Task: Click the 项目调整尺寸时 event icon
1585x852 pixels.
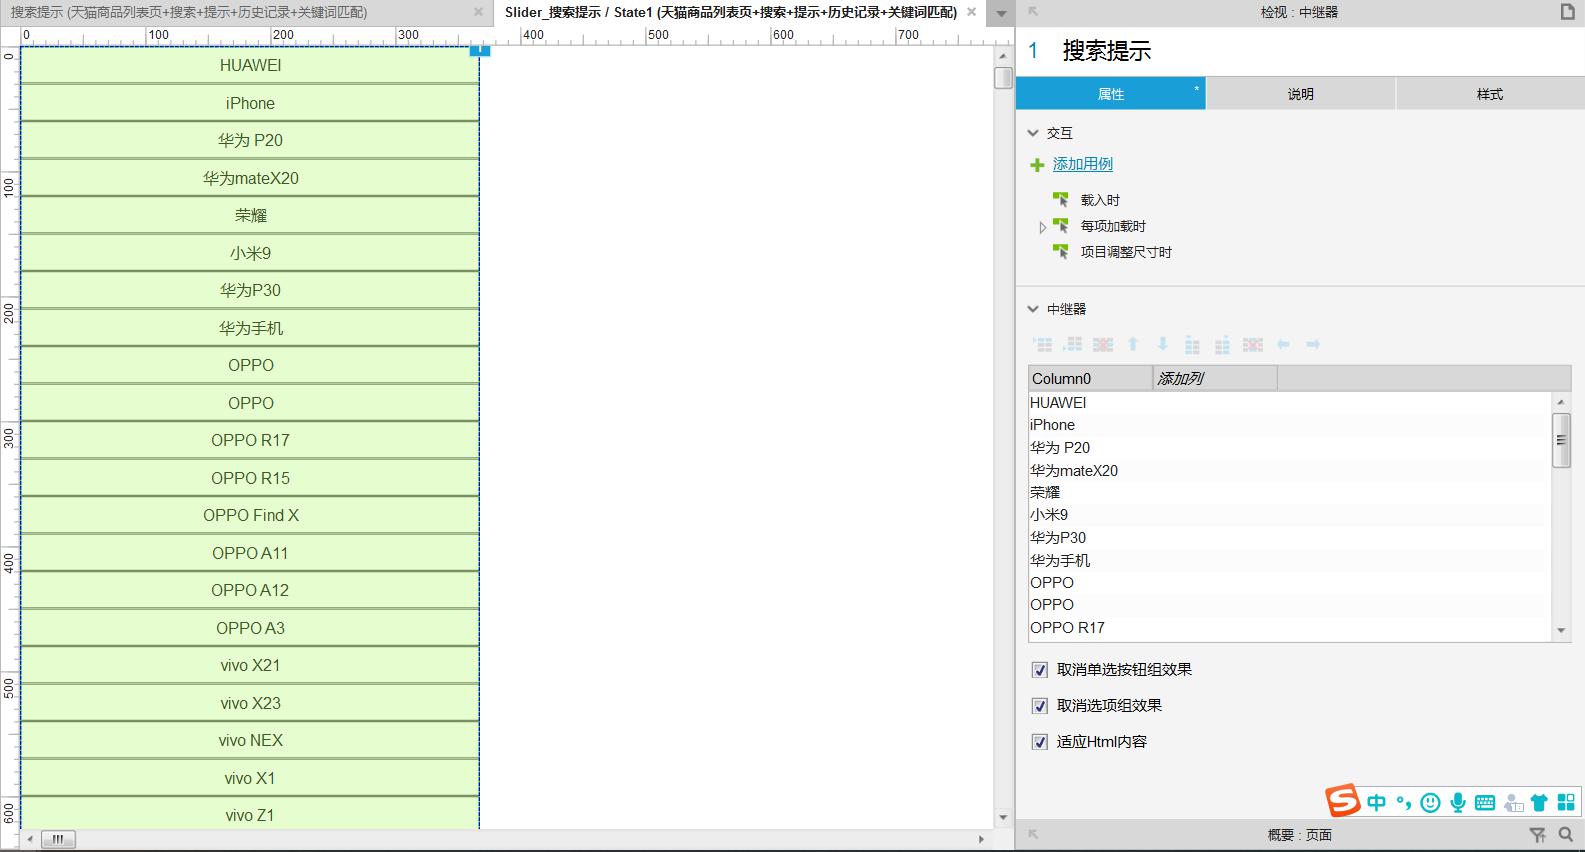Action: pos(1061,251)
